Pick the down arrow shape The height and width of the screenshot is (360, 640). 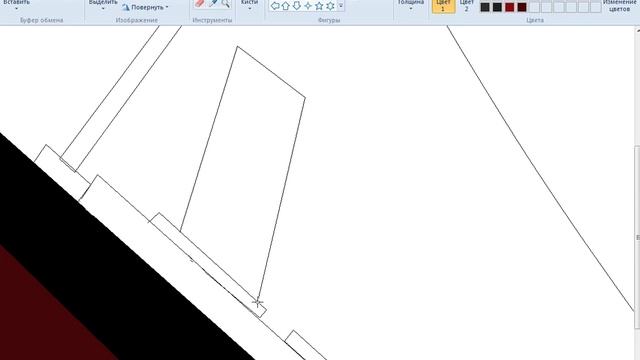tap(297, 6)
